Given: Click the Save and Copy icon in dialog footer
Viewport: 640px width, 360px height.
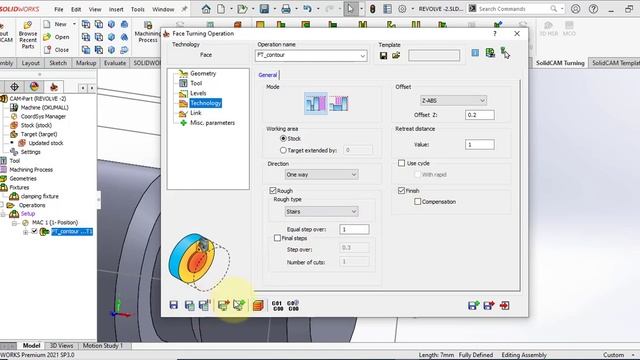Looking at the screenshot, I should (189, 305).
